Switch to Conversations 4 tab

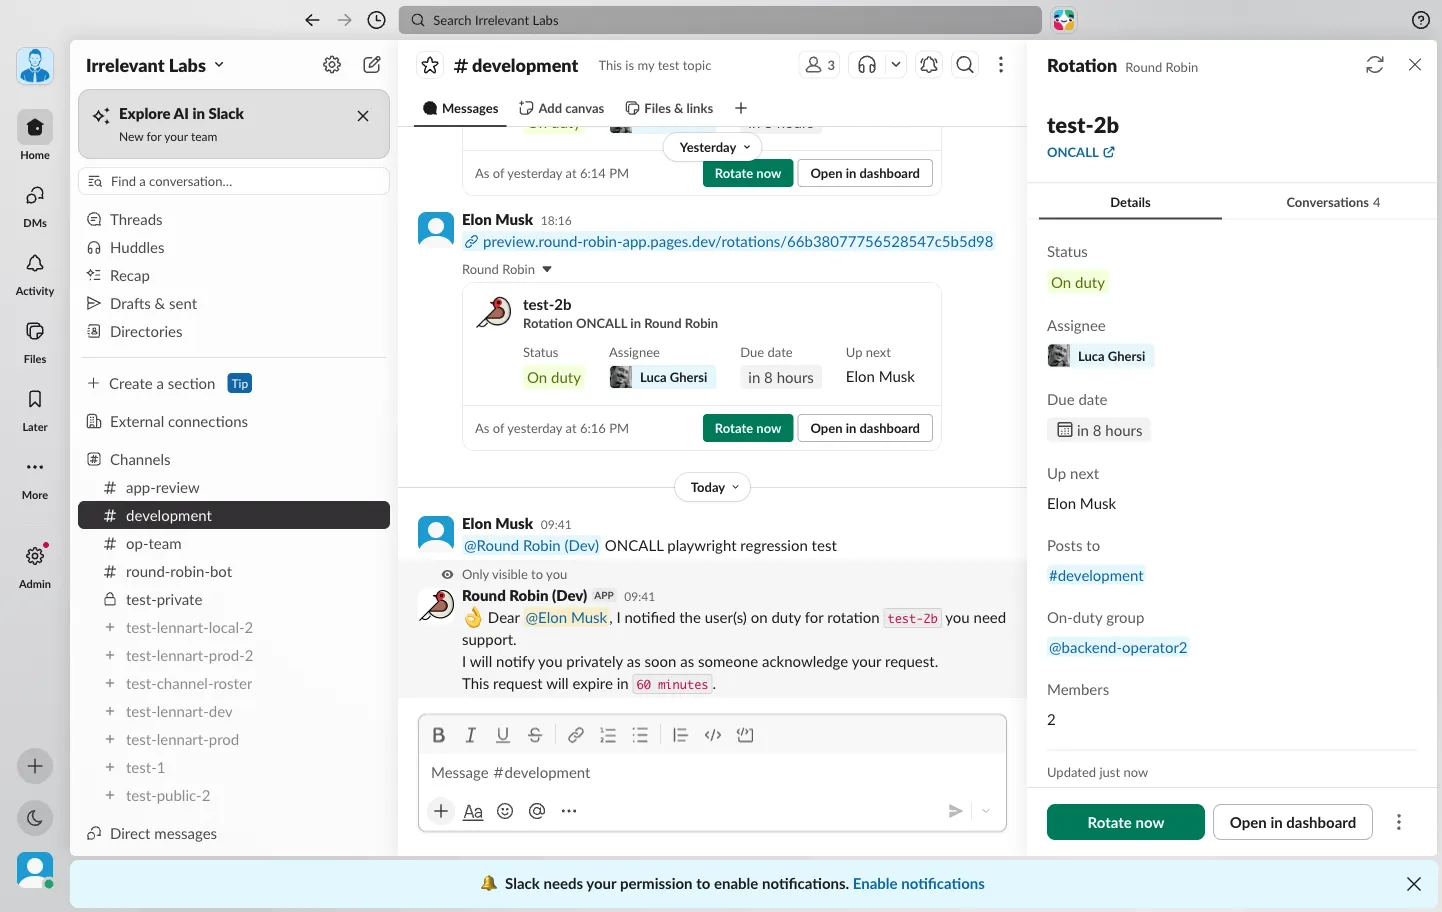[x=1333, y=202]
